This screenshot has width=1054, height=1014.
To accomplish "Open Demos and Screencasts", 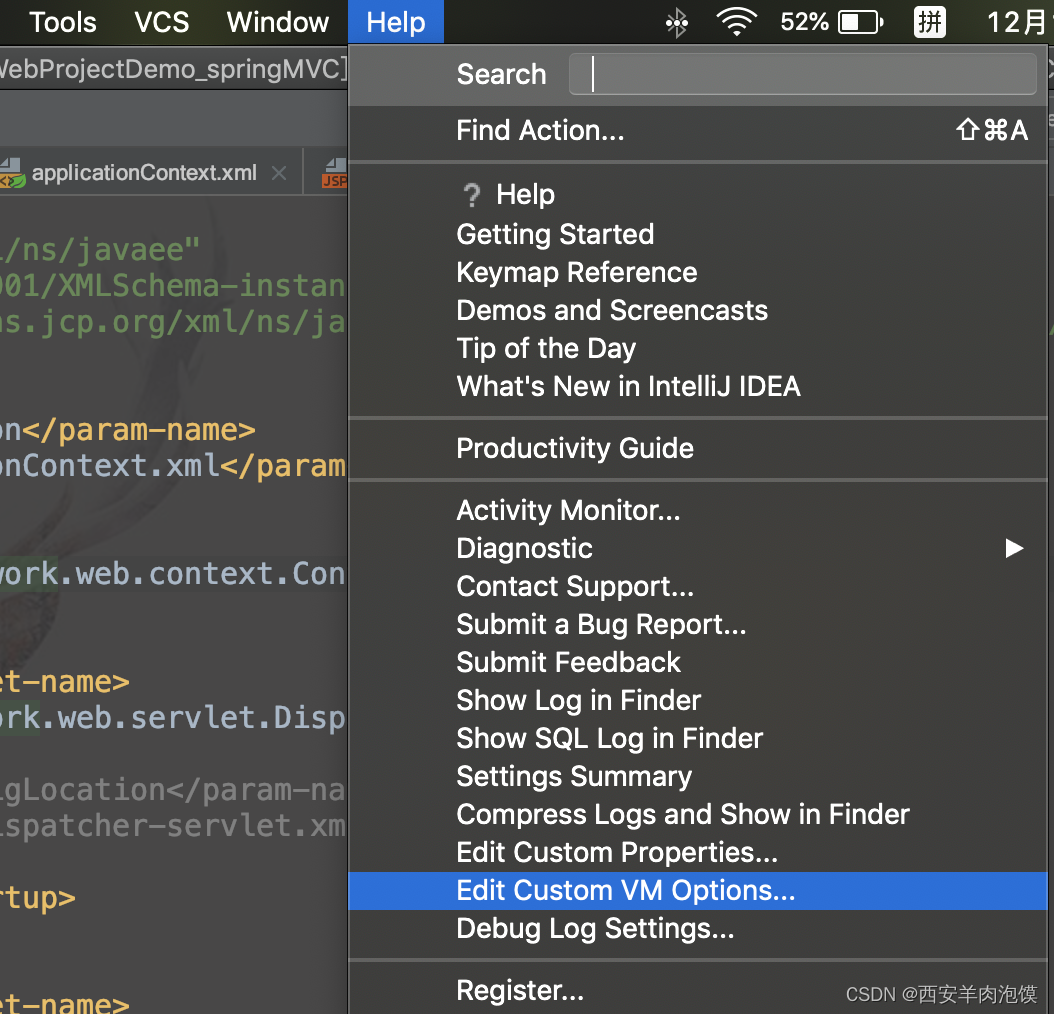I will 698,310.
